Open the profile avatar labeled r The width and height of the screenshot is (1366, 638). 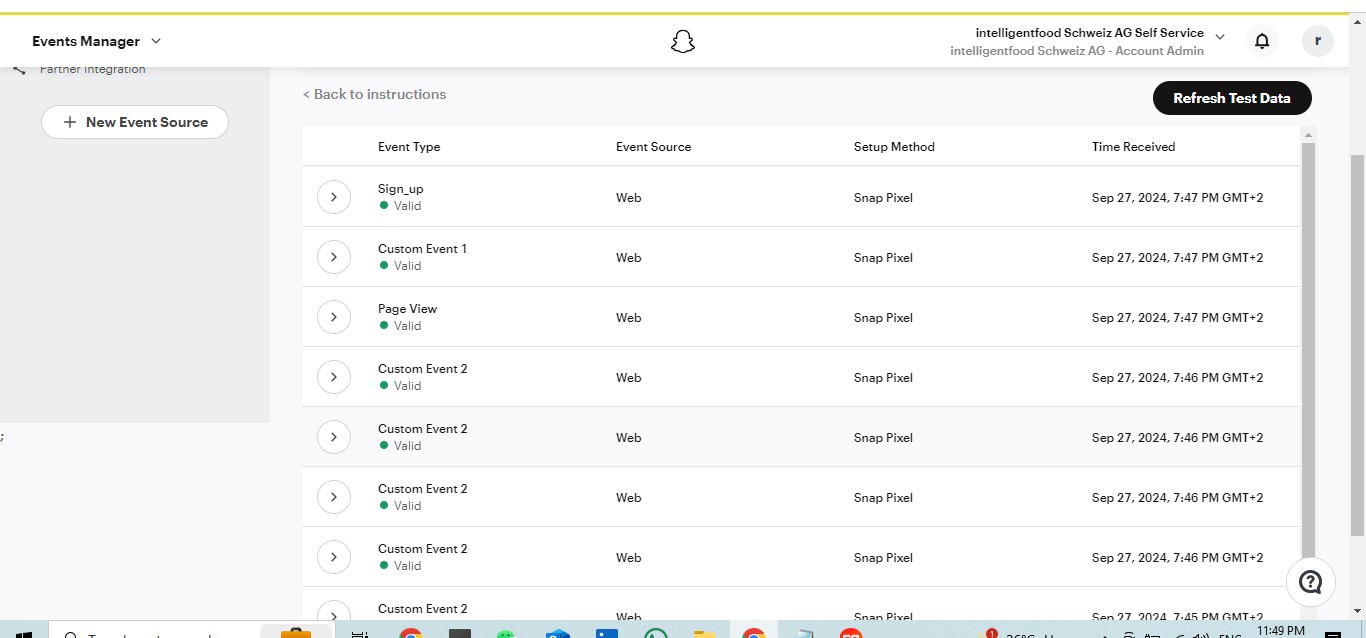[x=1318, y=41]
